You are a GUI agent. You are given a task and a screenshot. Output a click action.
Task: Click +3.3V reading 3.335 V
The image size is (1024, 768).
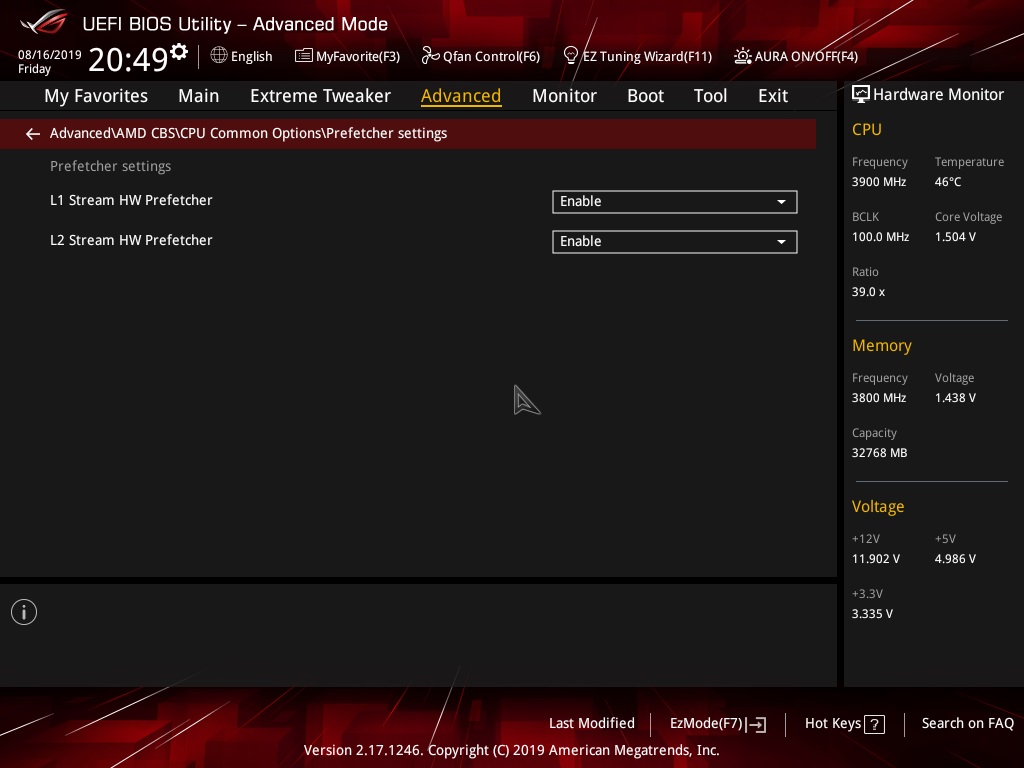pos(872,614)
